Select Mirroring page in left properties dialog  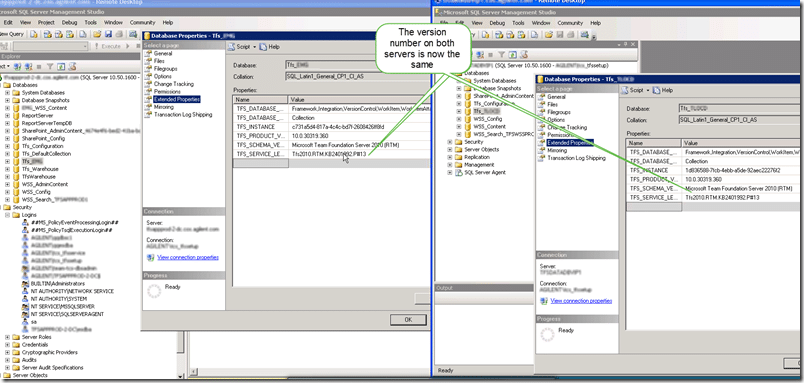[x=164, y=107]
